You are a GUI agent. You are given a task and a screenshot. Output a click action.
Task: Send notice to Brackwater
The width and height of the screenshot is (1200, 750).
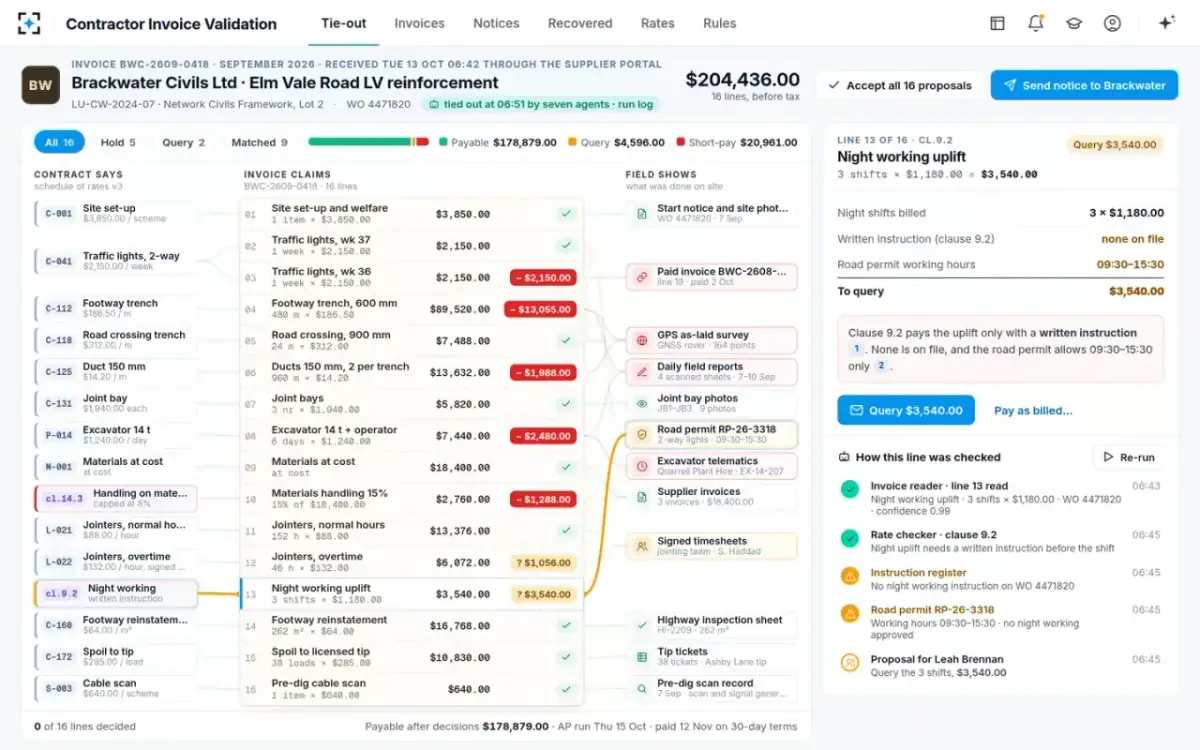click(1084, 85)
